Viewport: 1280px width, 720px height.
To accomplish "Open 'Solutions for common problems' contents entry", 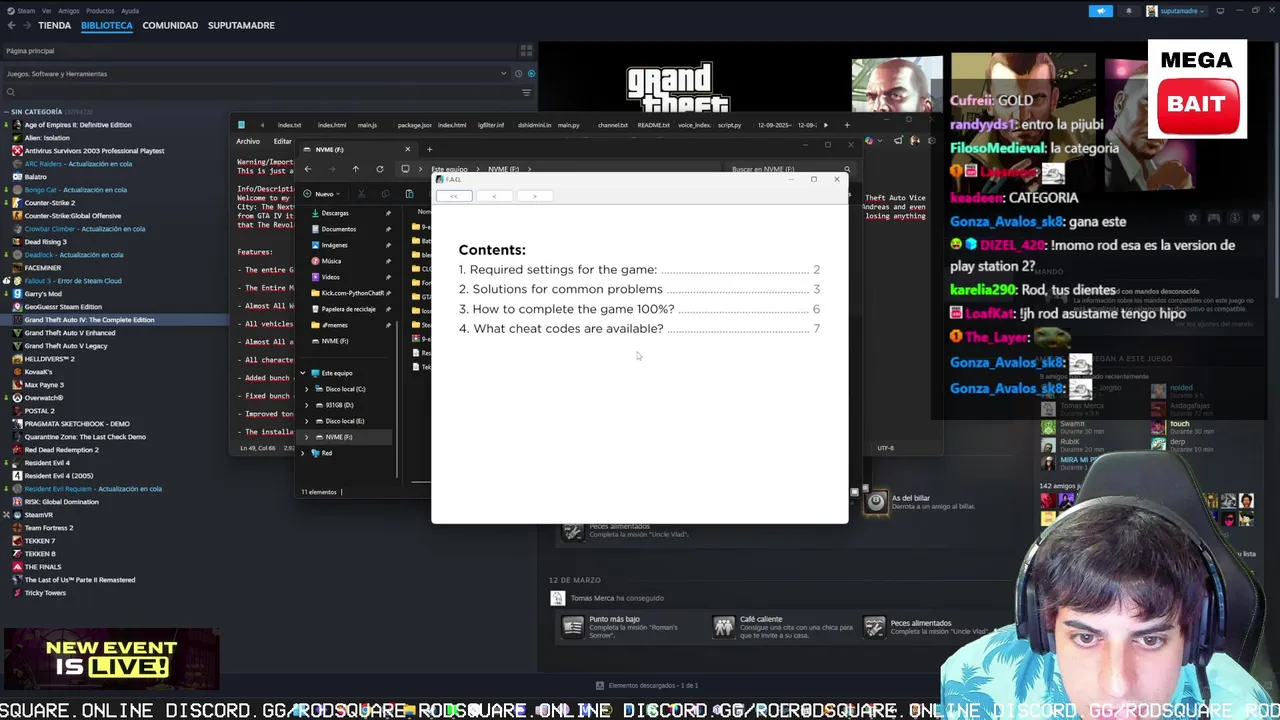I will pos(639,289).
